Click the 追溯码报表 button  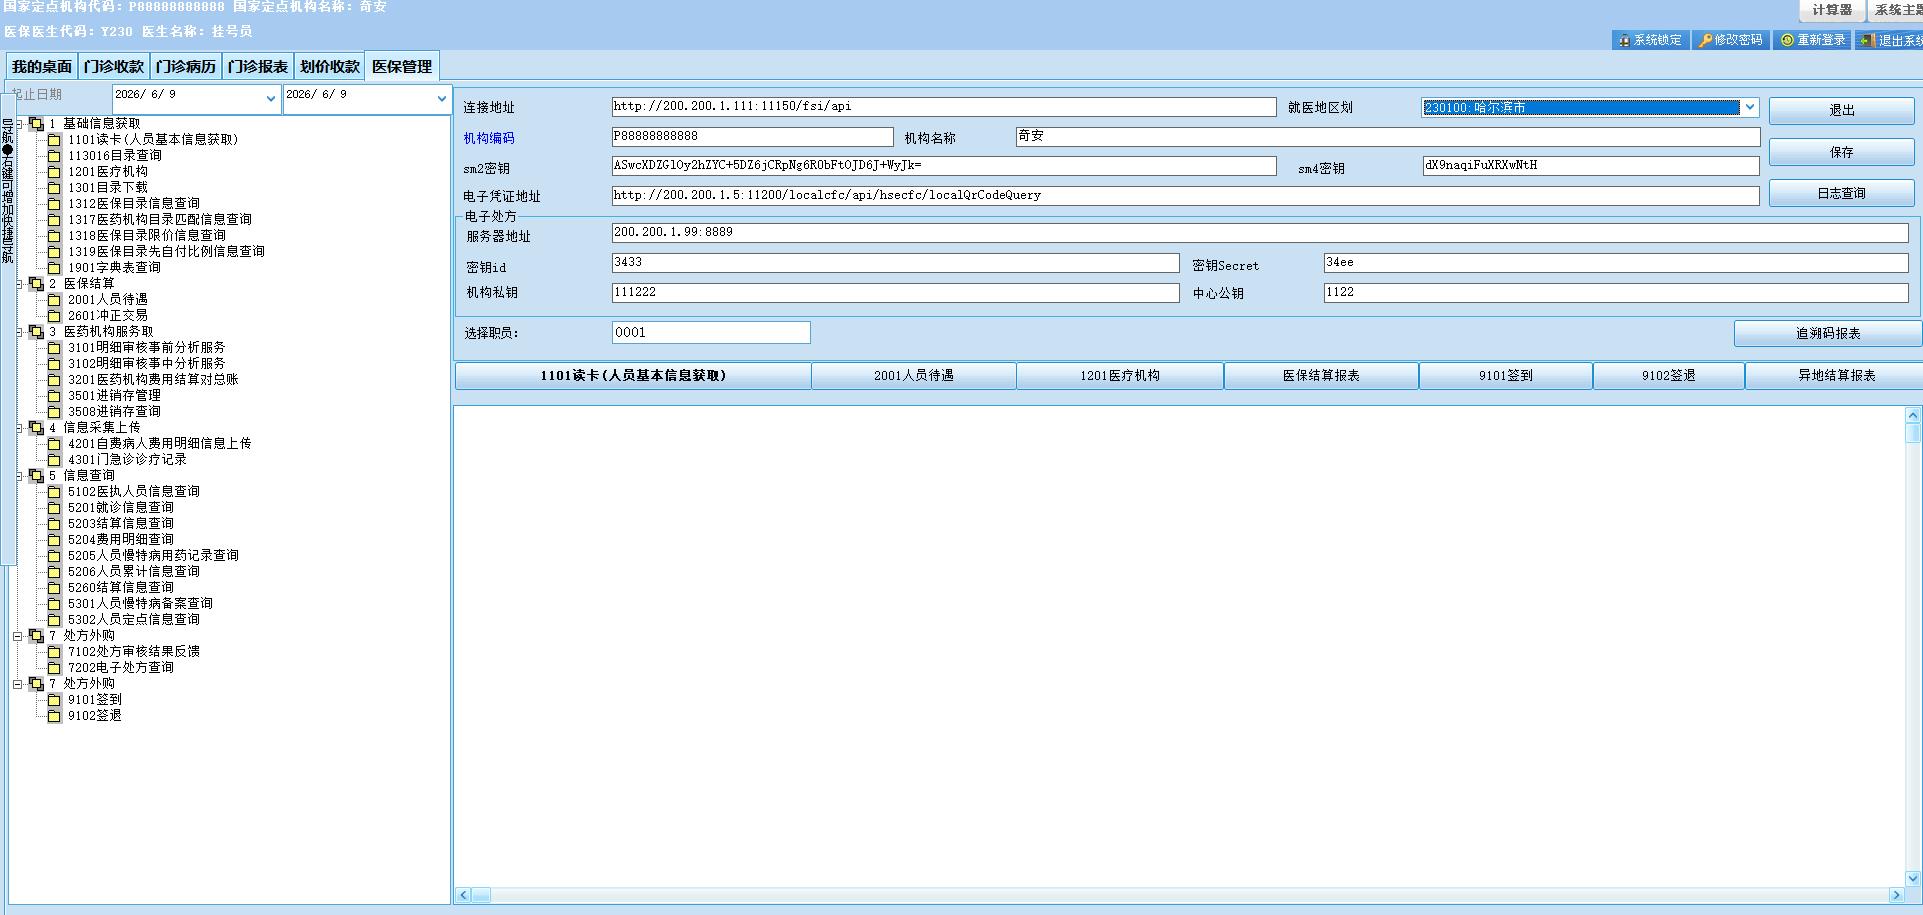point(1827,333)
